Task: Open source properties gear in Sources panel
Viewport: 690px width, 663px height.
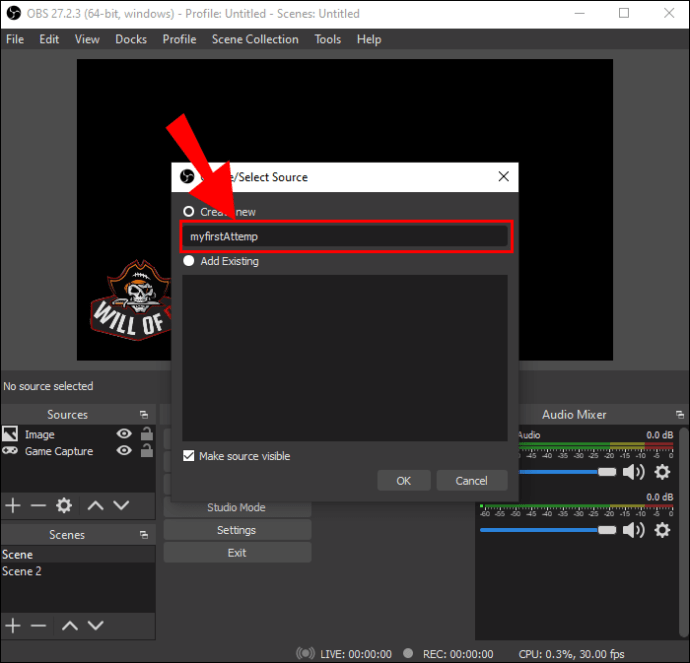Action: [64, 505]
